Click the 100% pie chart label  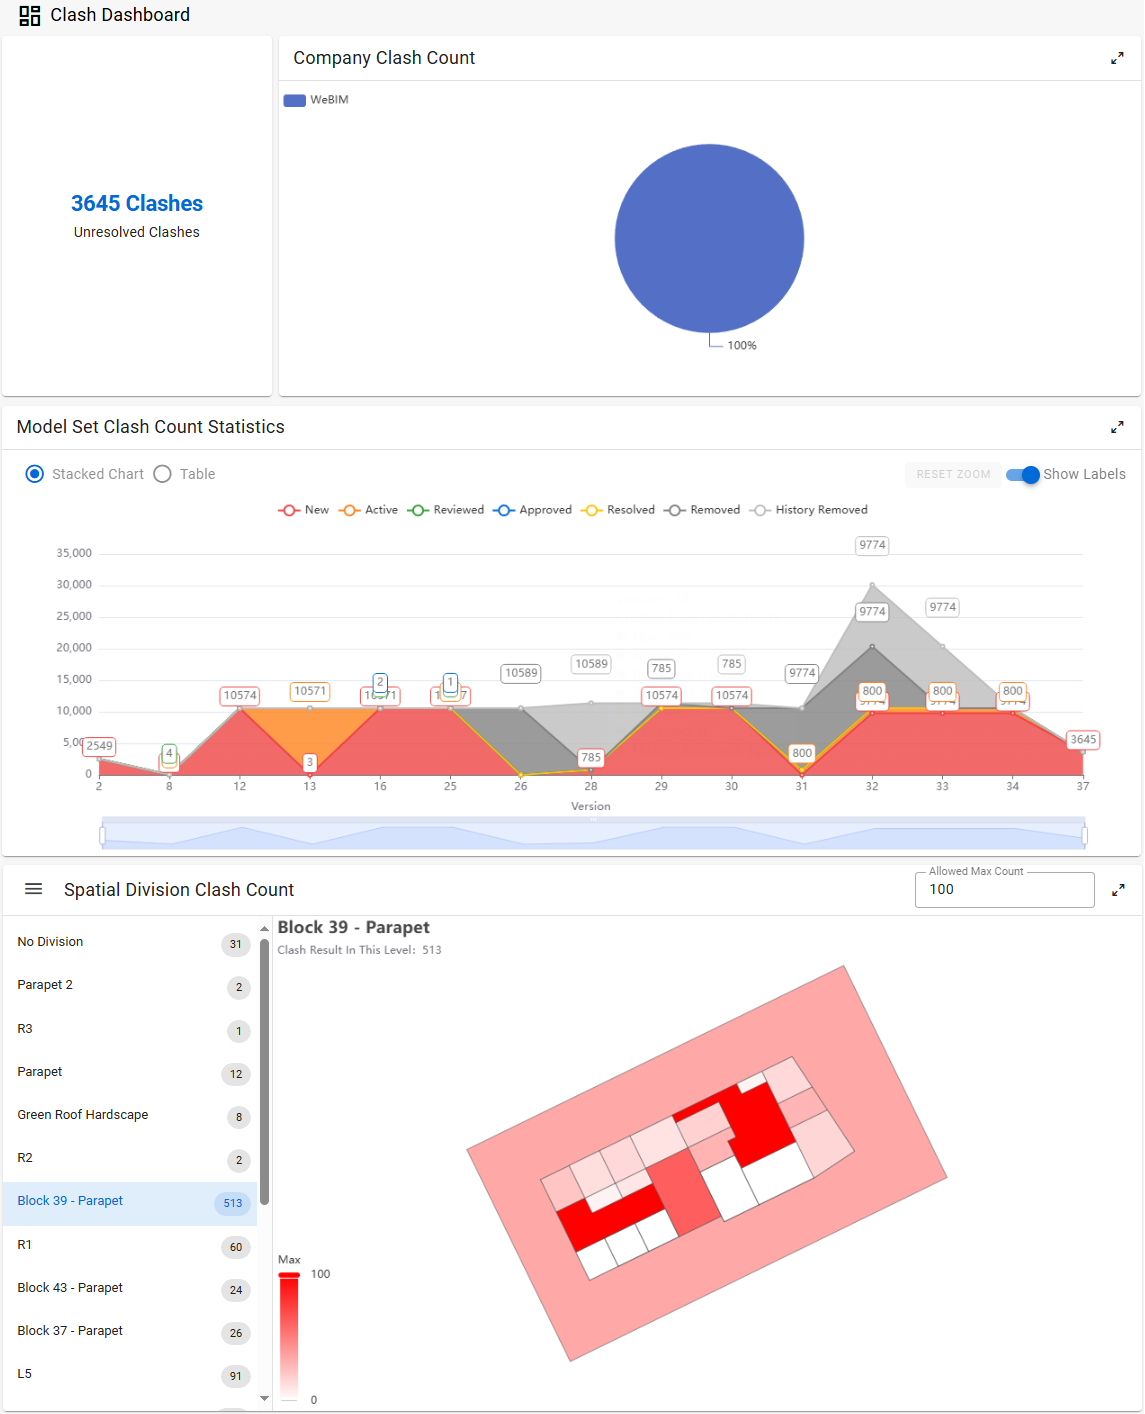(742, 346)
